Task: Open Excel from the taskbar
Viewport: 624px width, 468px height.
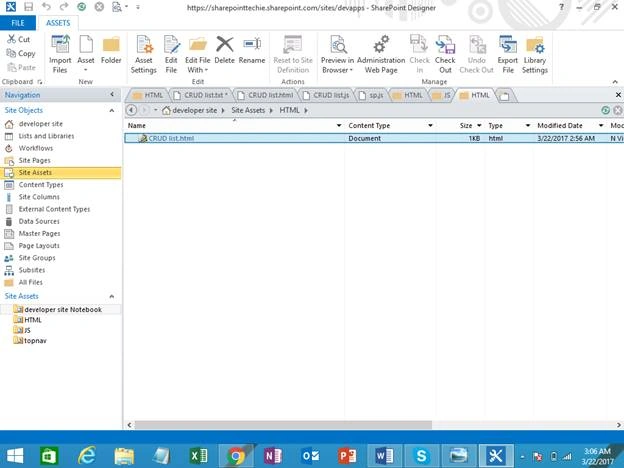Action: pyautogui.click(x=199, y=455)
